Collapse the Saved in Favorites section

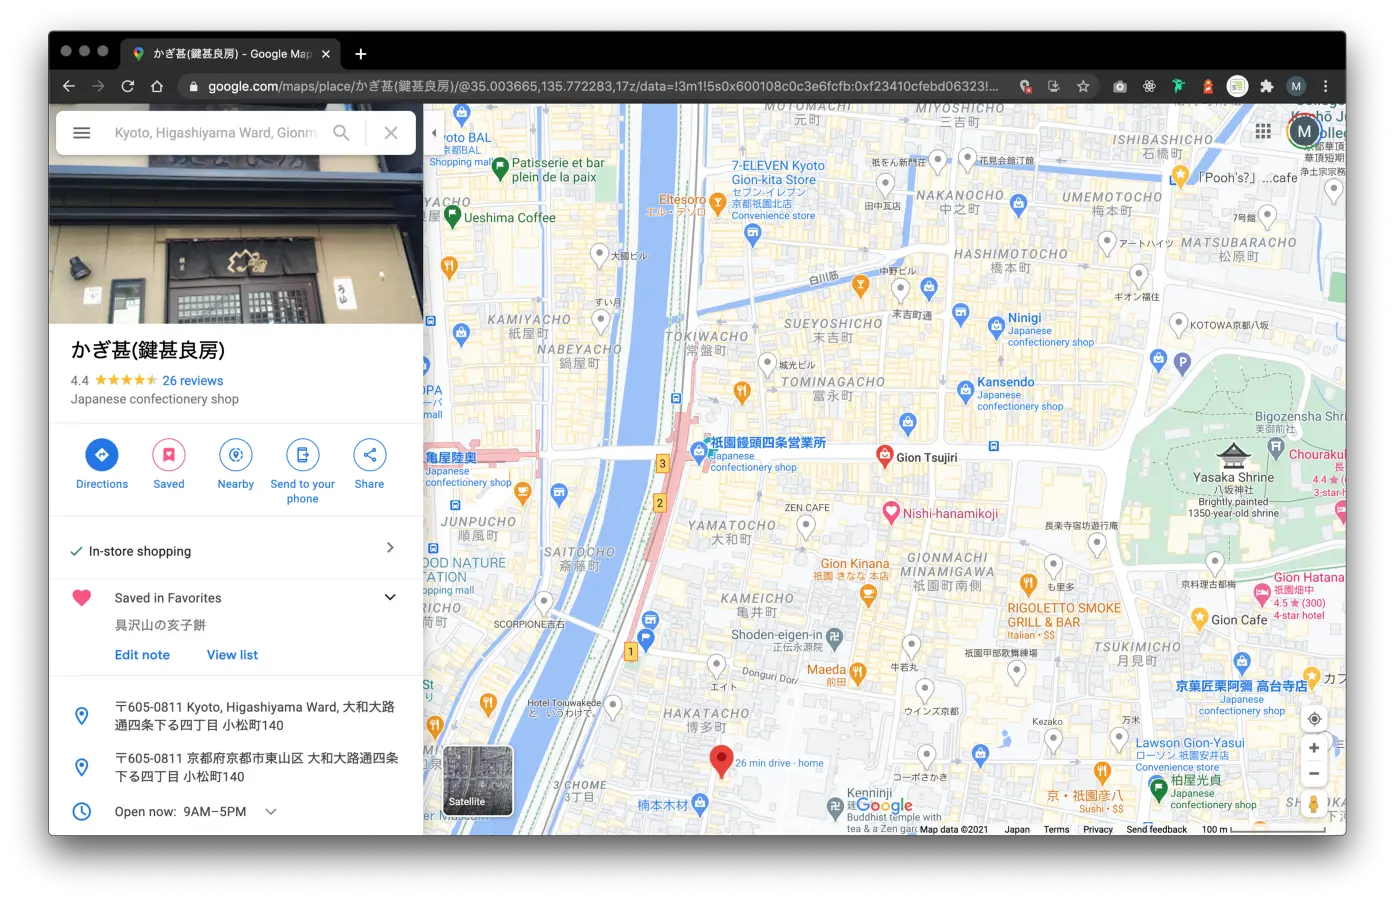390,597
